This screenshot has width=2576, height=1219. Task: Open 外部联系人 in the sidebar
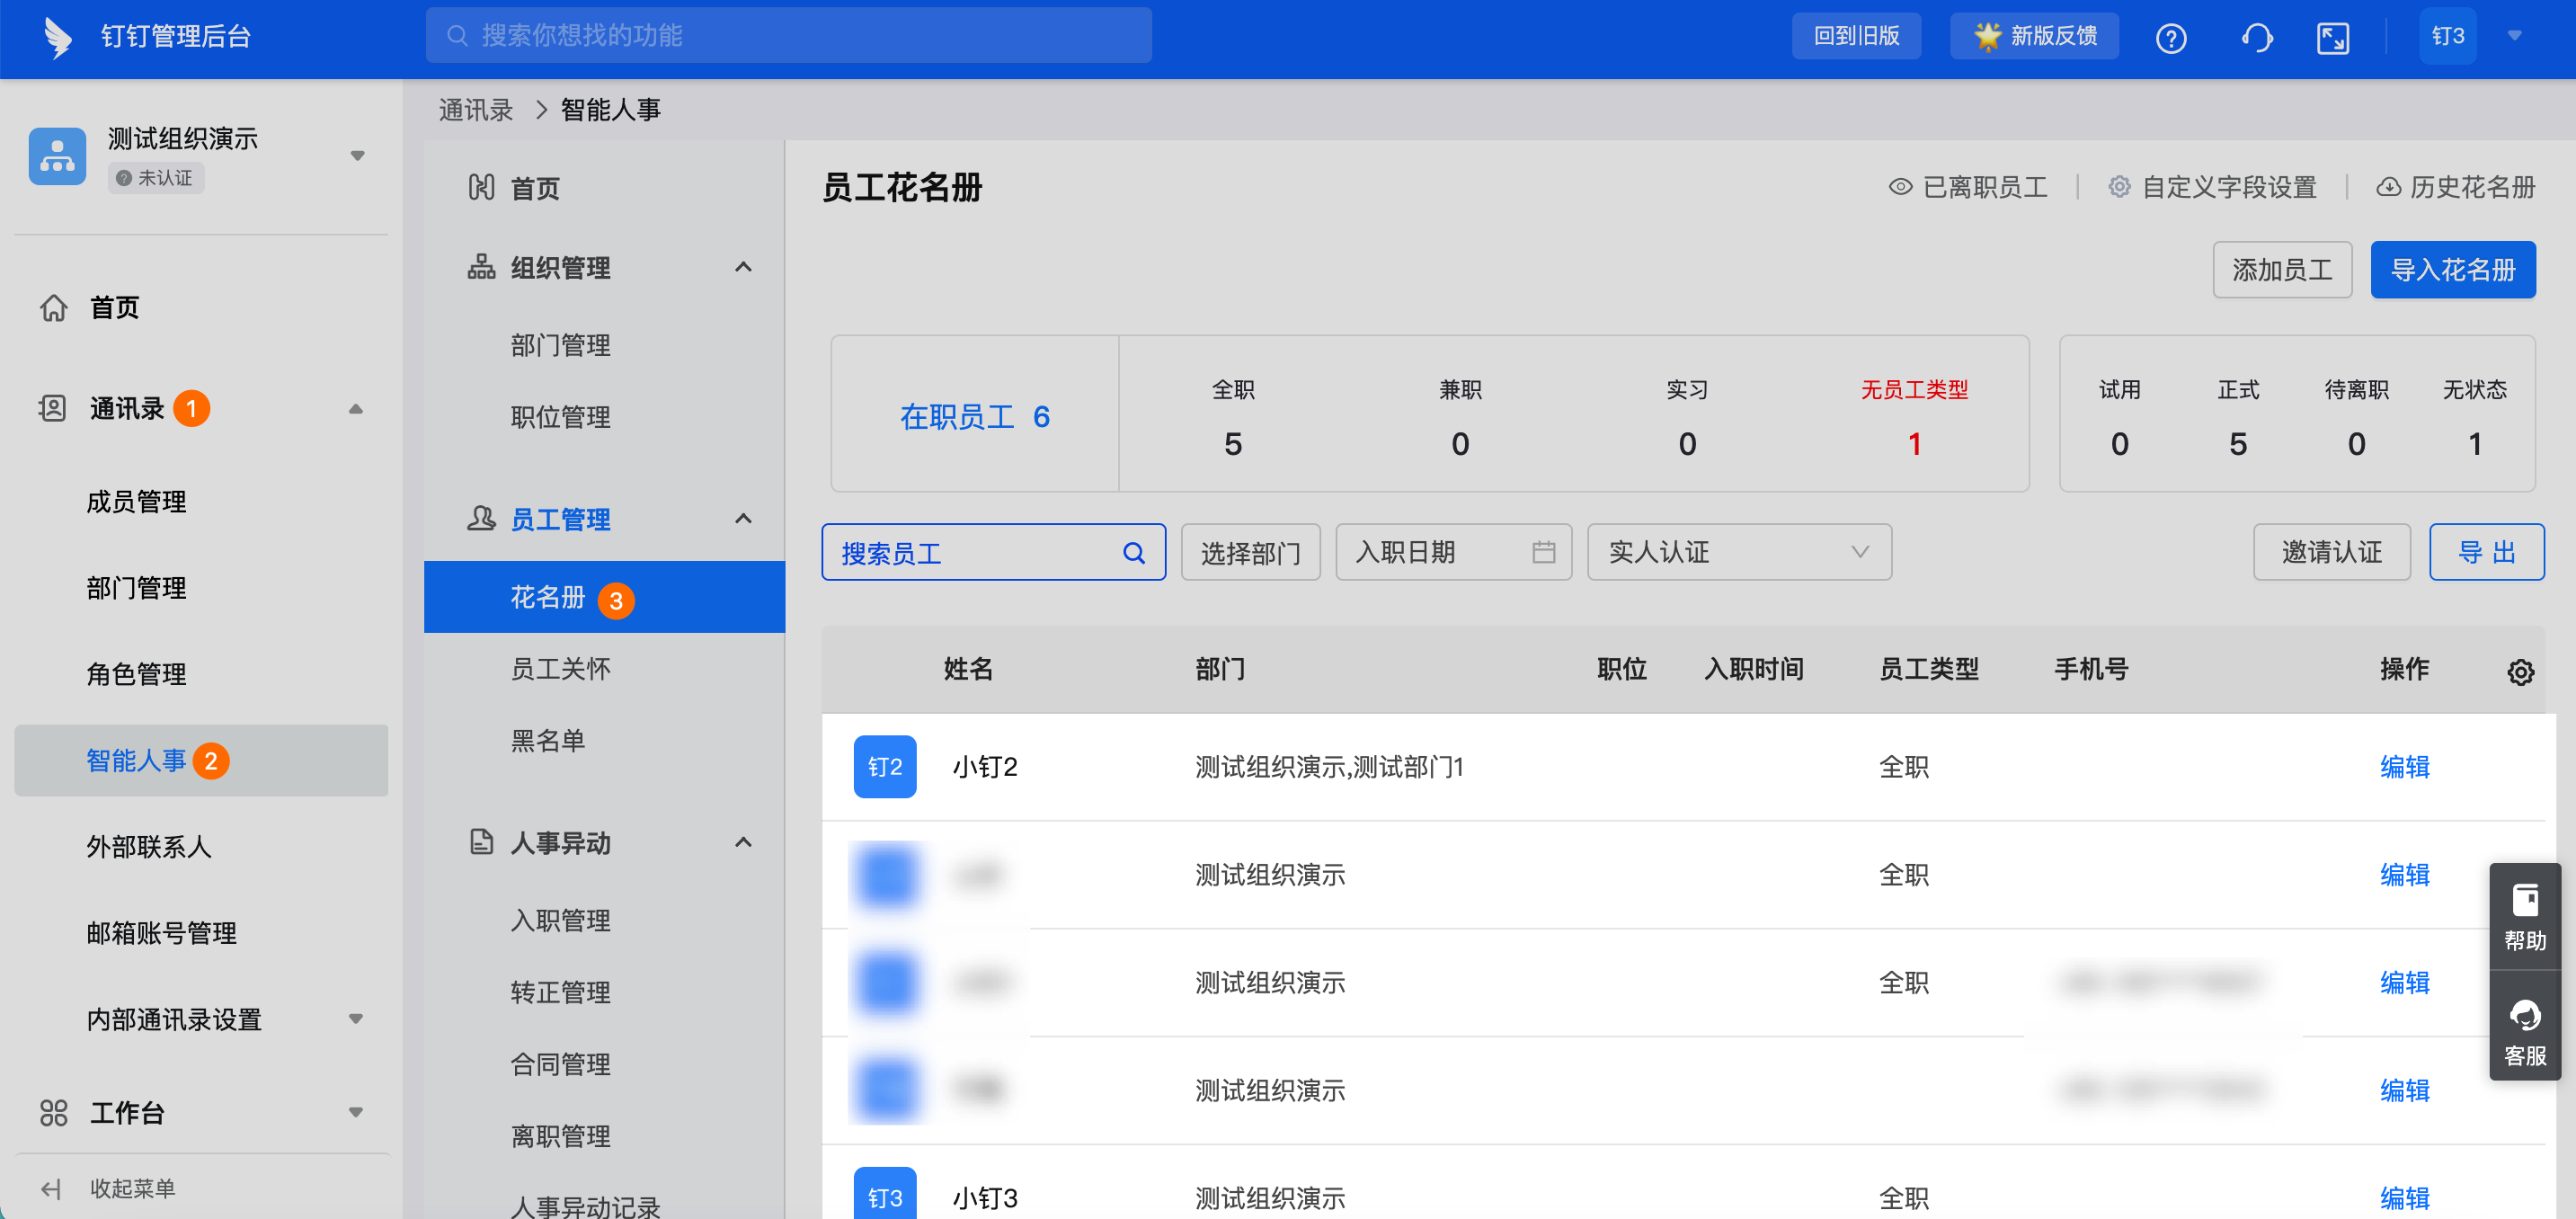coord(148,847)
